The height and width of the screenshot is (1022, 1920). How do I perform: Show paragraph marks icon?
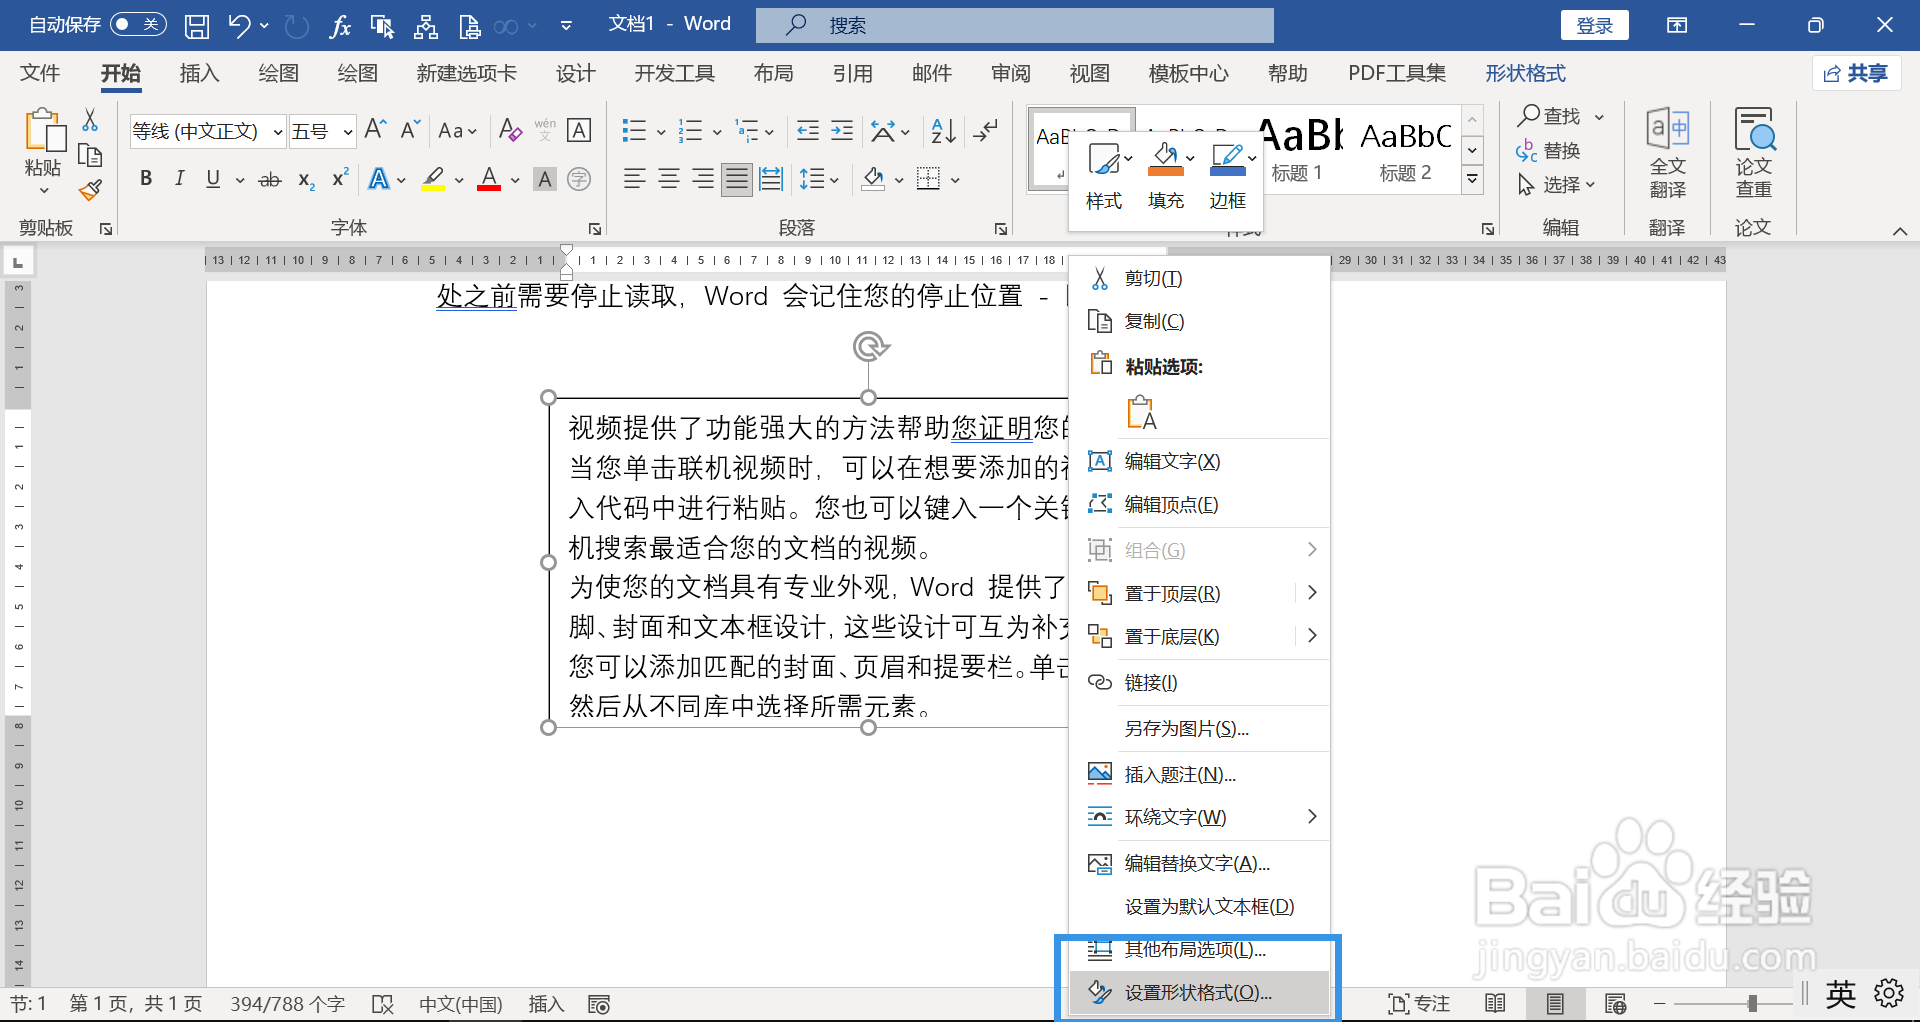(986, 131)
